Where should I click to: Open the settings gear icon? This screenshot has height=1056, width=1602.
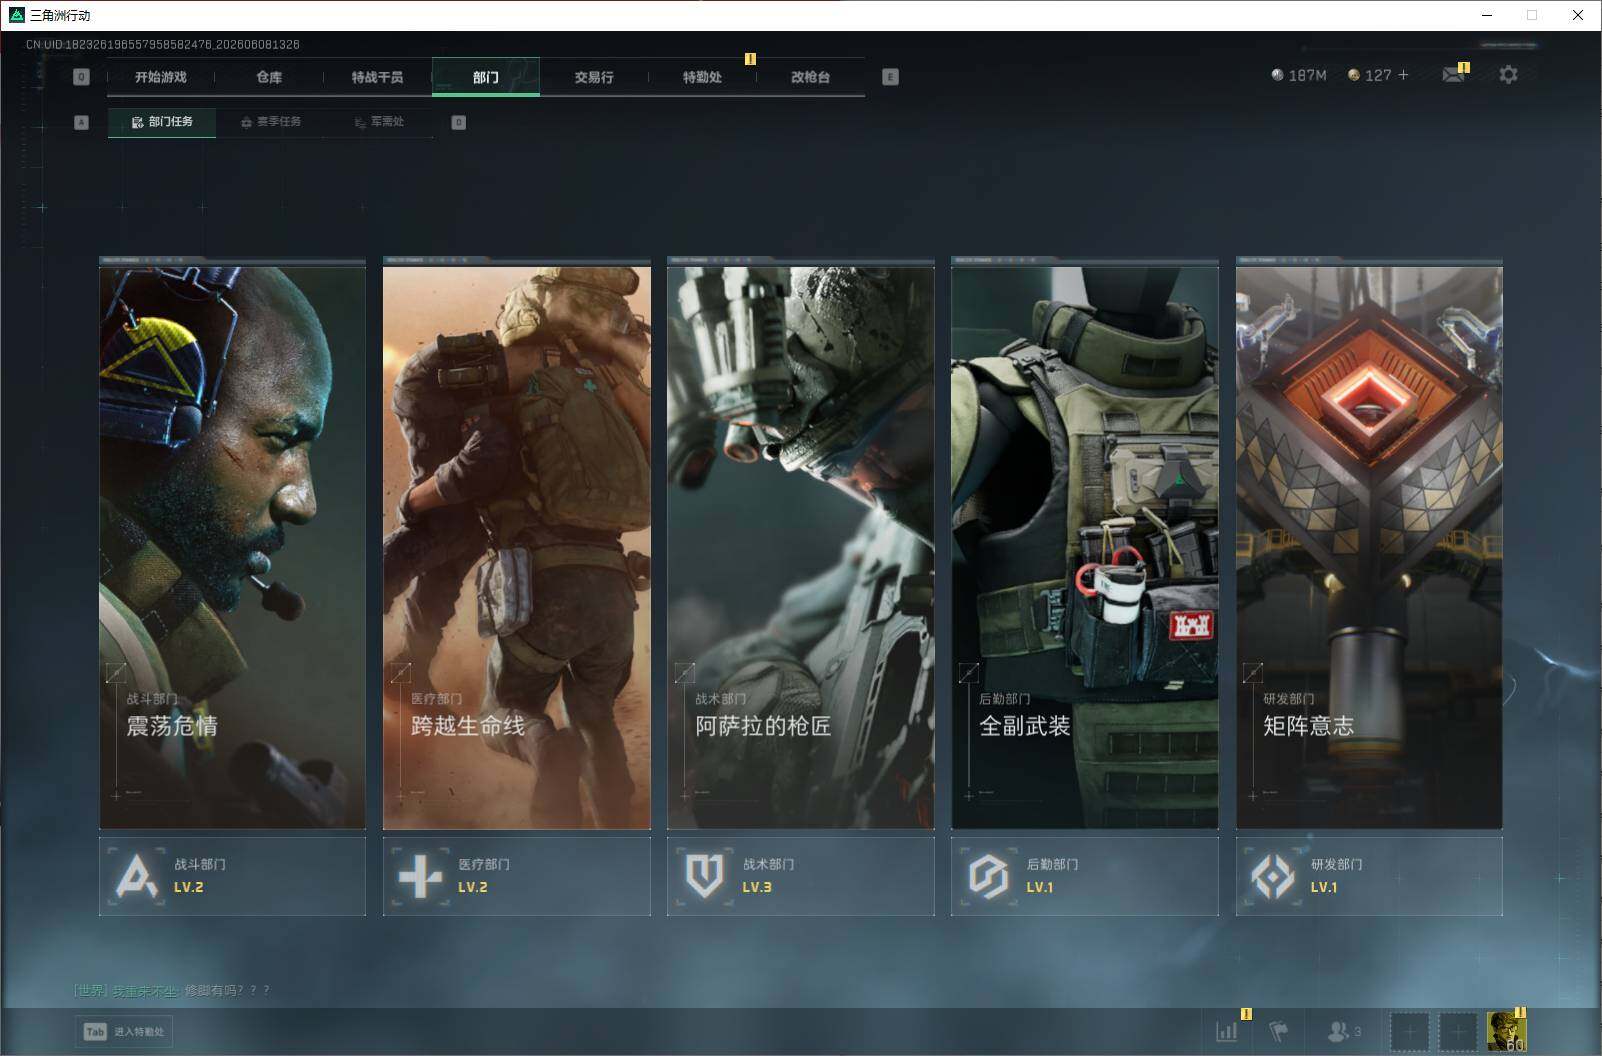tap(1508, 75)
